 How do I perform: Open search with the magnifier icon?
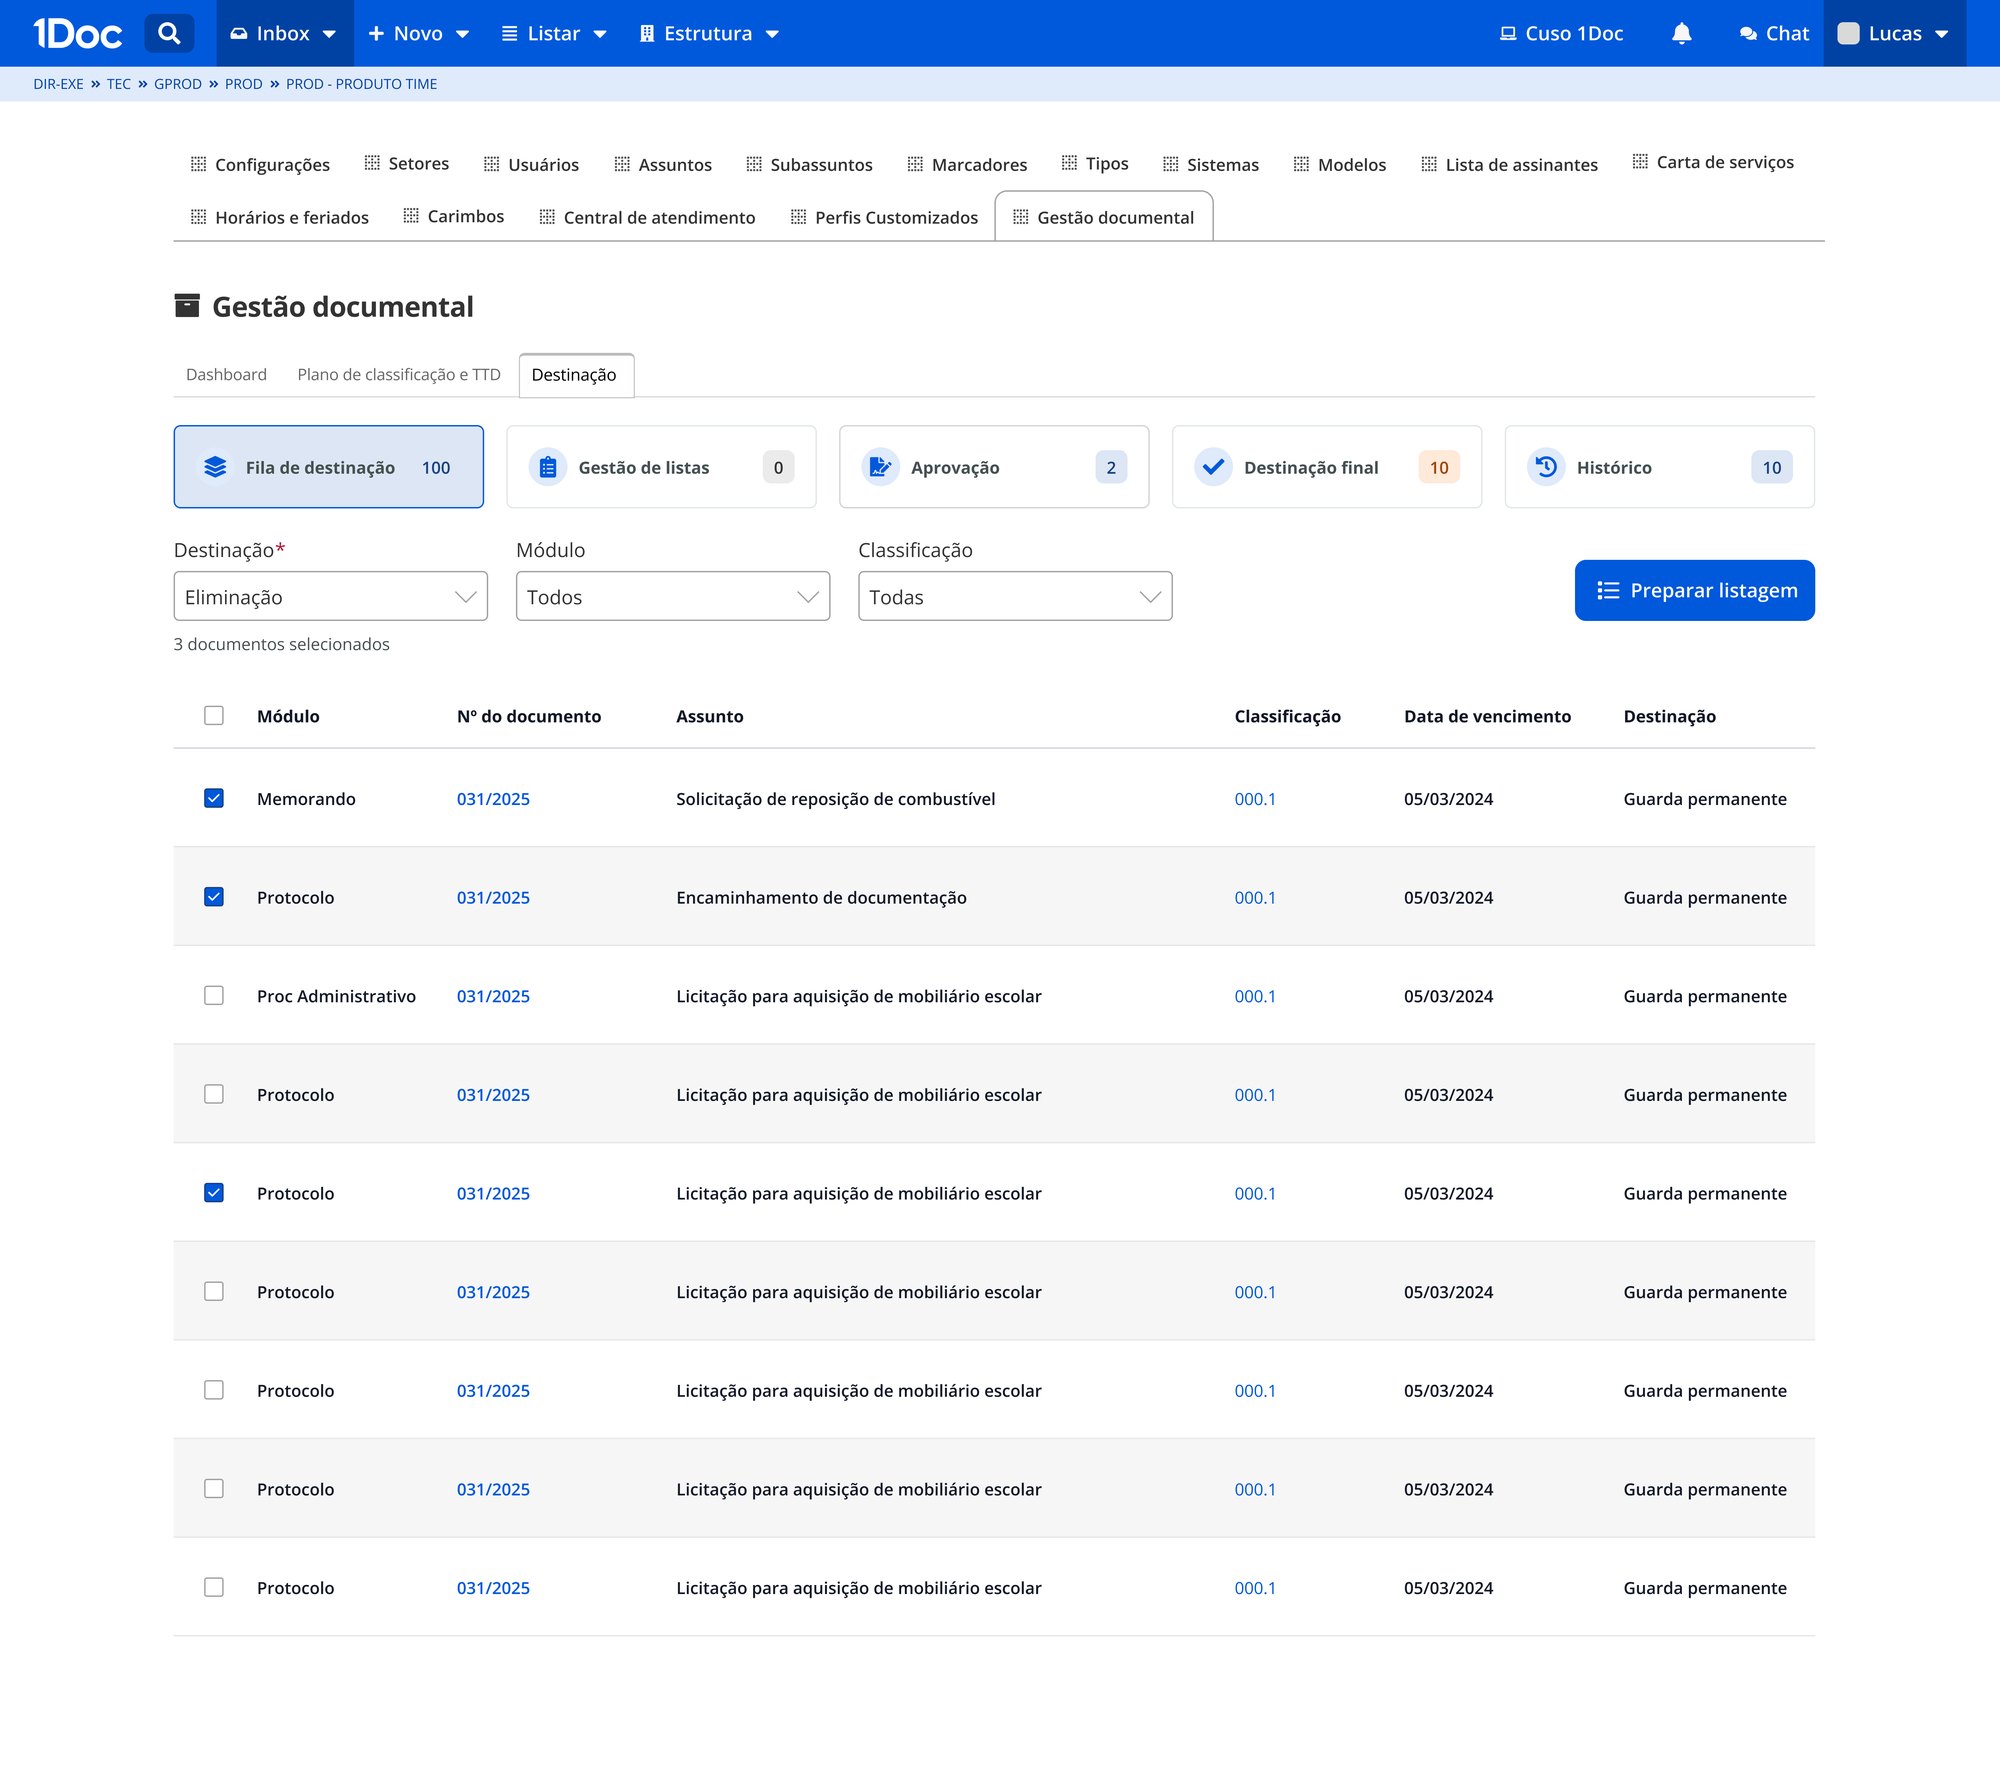click(169, 33)
